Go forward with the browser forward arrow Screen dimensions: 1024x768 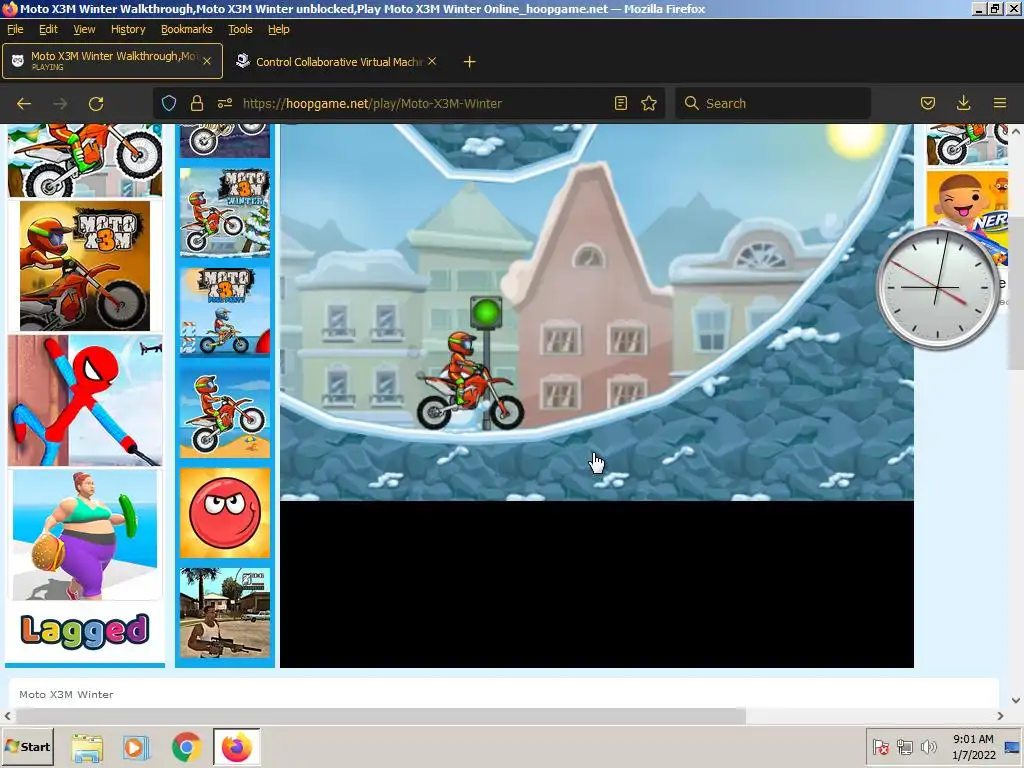(x=60, y=103)
